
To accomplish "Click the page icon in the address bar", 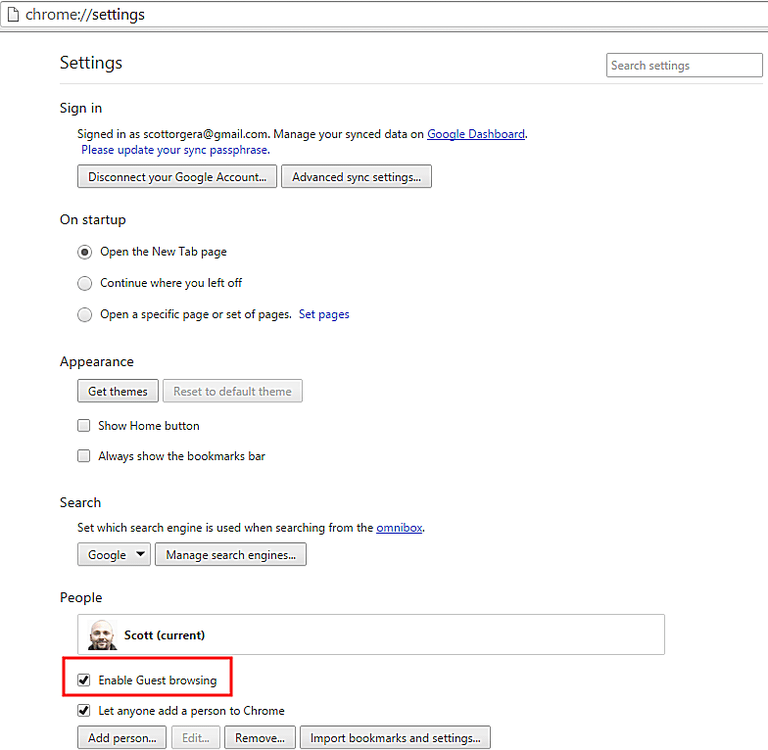I will click(x=13, y=15).
